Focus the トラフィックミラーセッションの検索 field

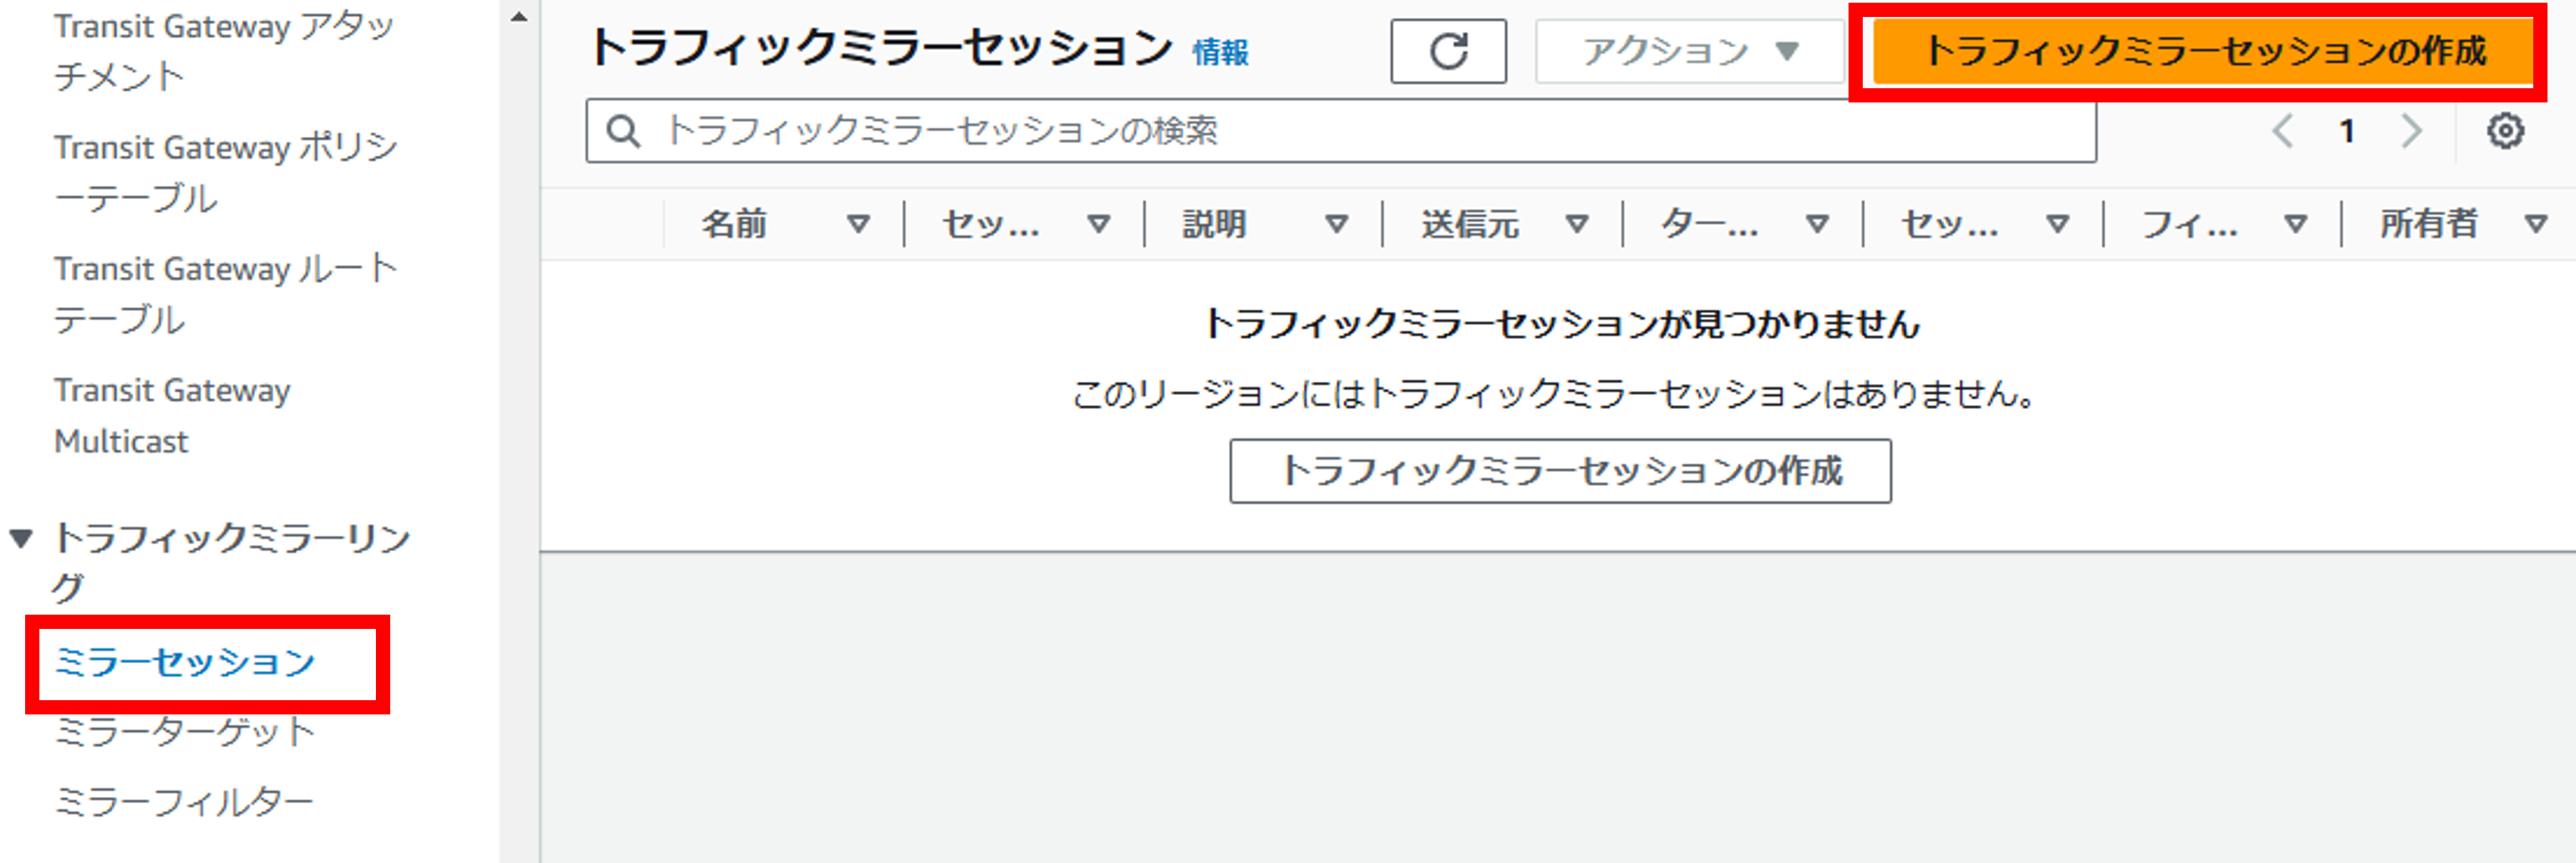(x=1341, y=131)
